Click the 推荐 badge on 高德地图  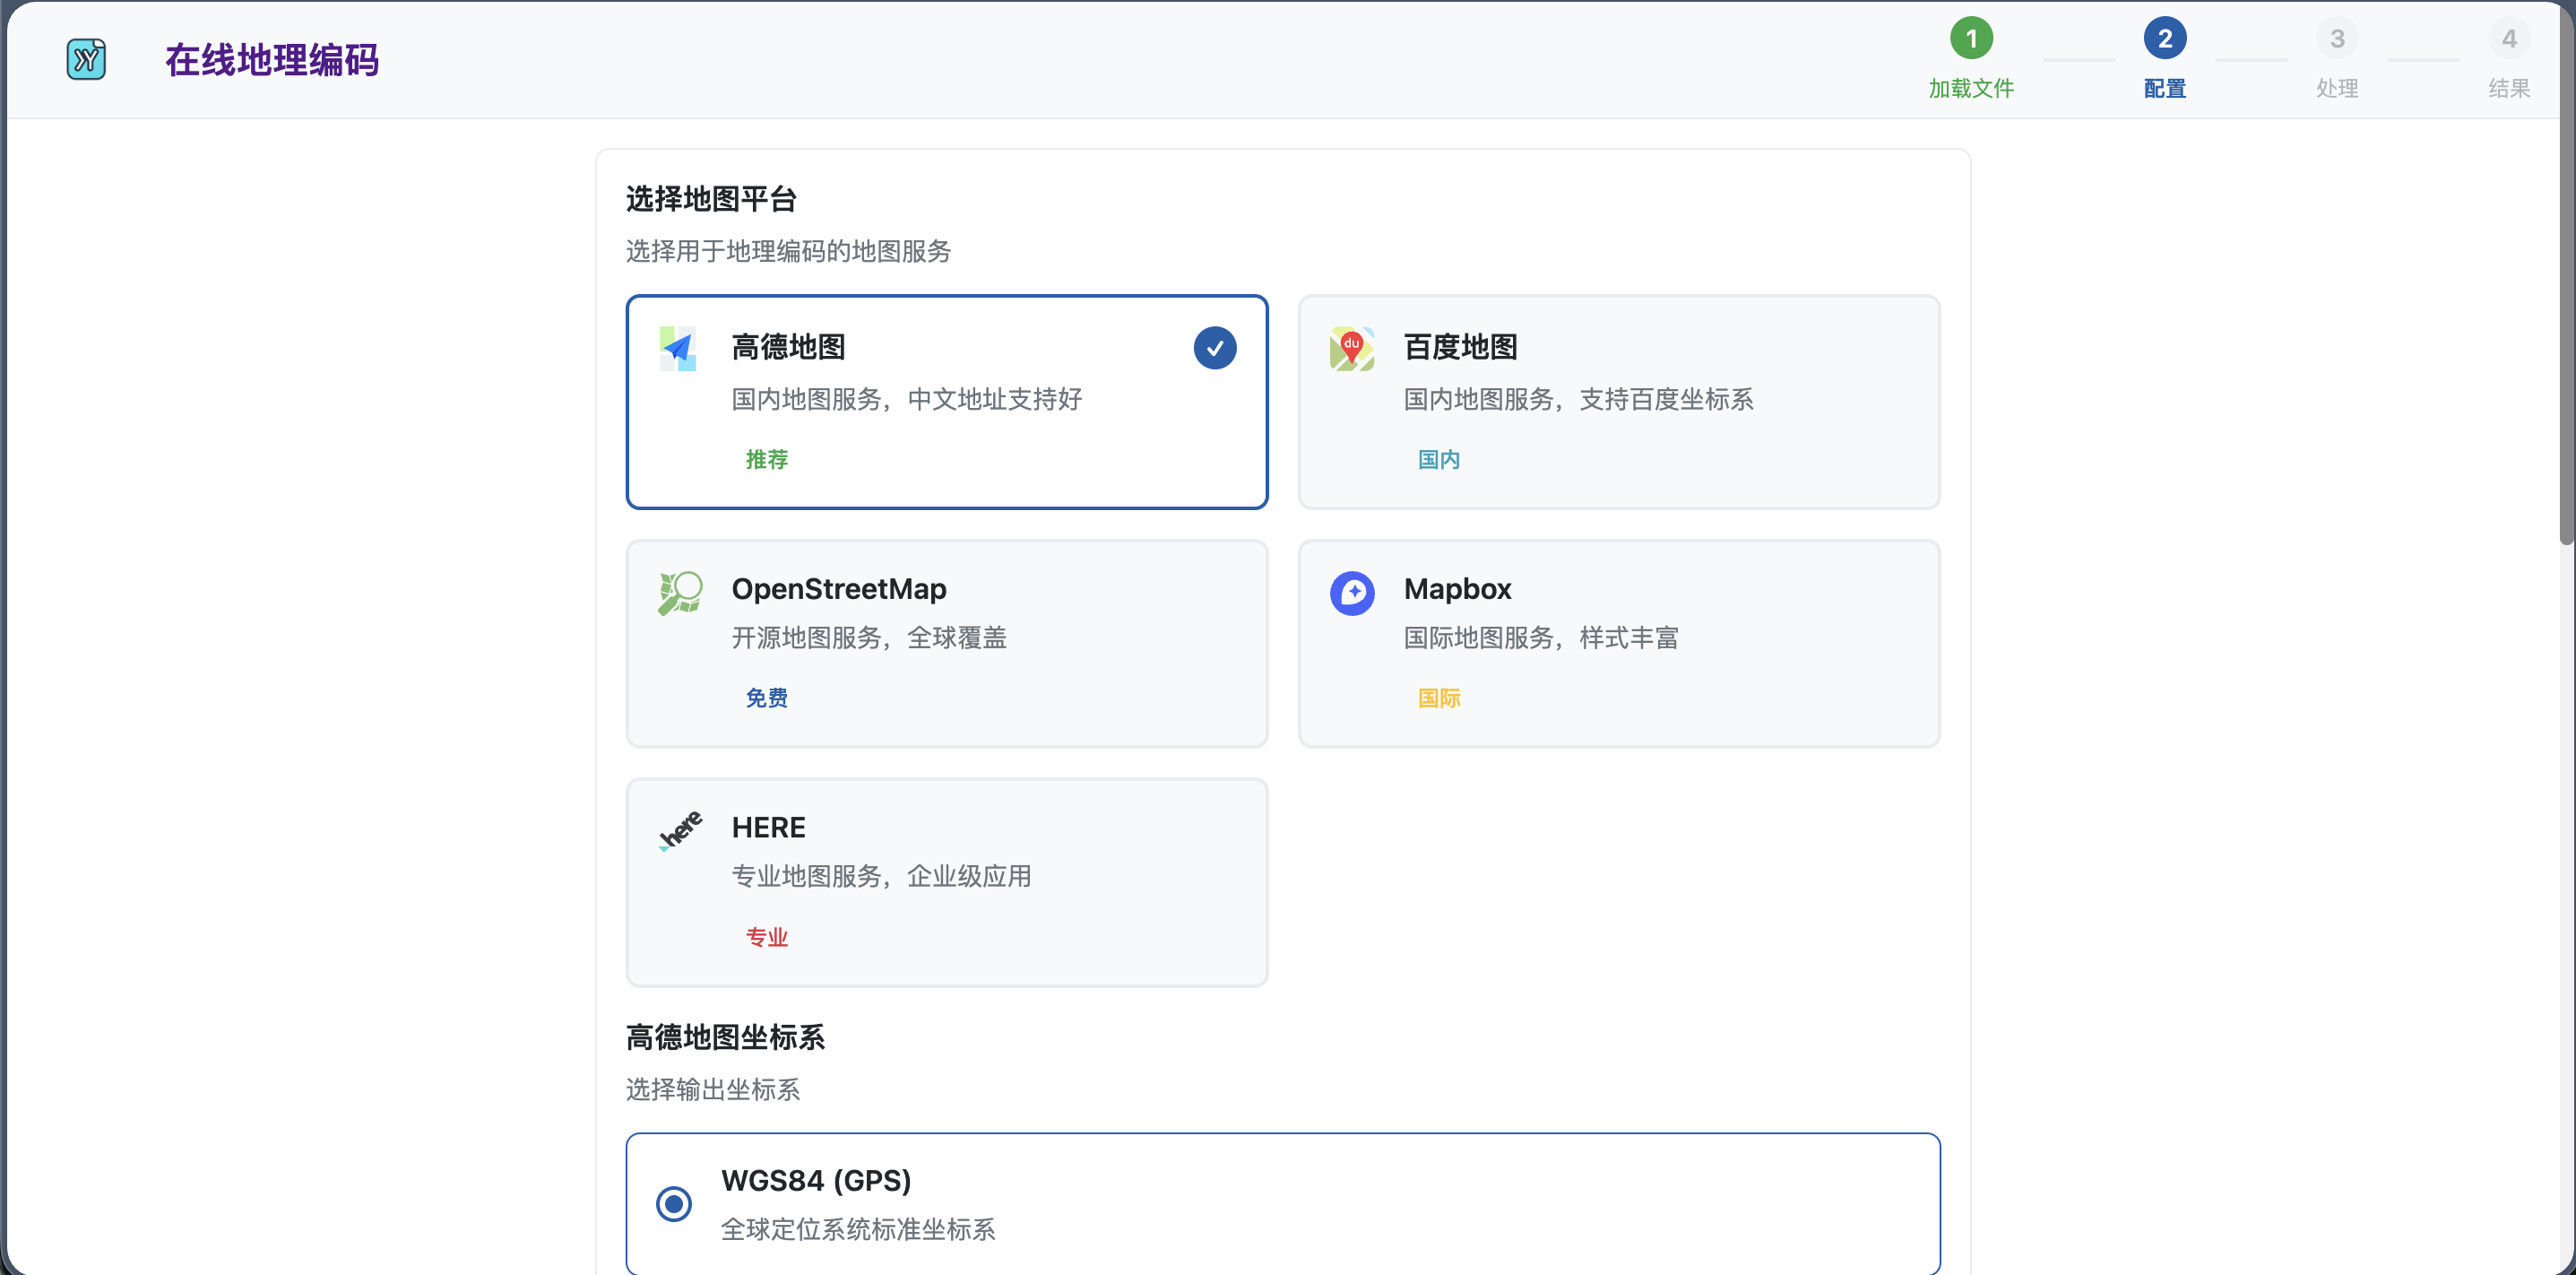tap(767, 459)
